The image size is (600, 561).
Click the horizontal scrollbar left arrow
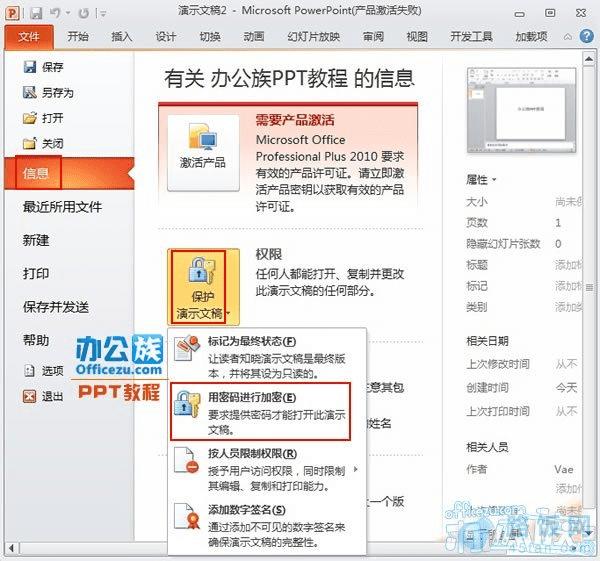11,548
